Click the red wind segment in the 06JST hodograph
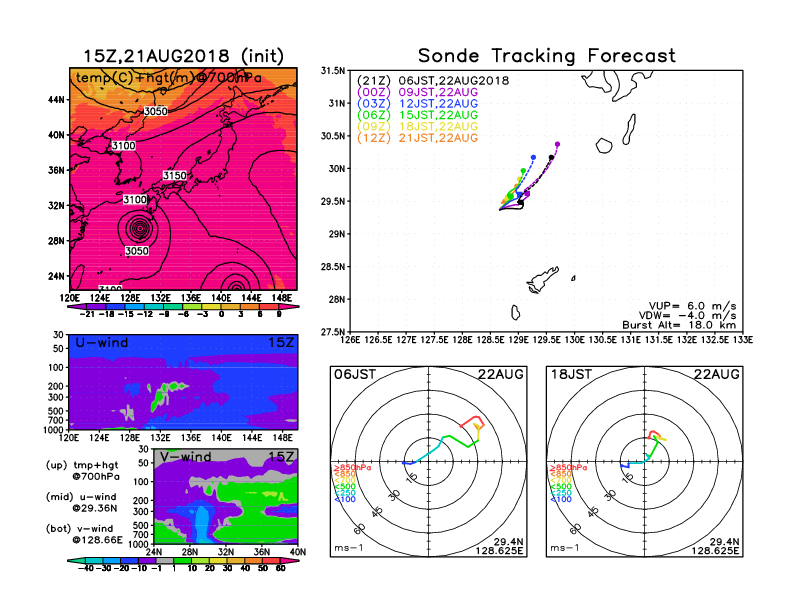This screenshot has height=612, width=792. [x=474, y=420]
